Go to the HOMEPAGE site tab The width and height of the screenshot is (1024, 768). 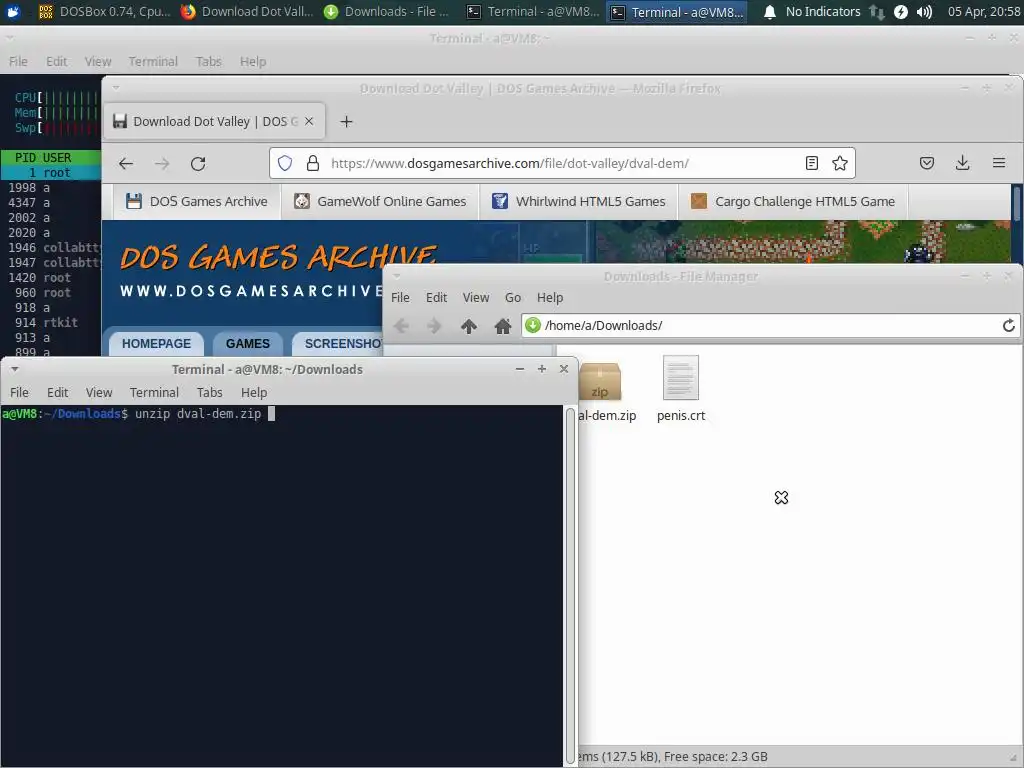pyautogui.click(x=156, y=344)
